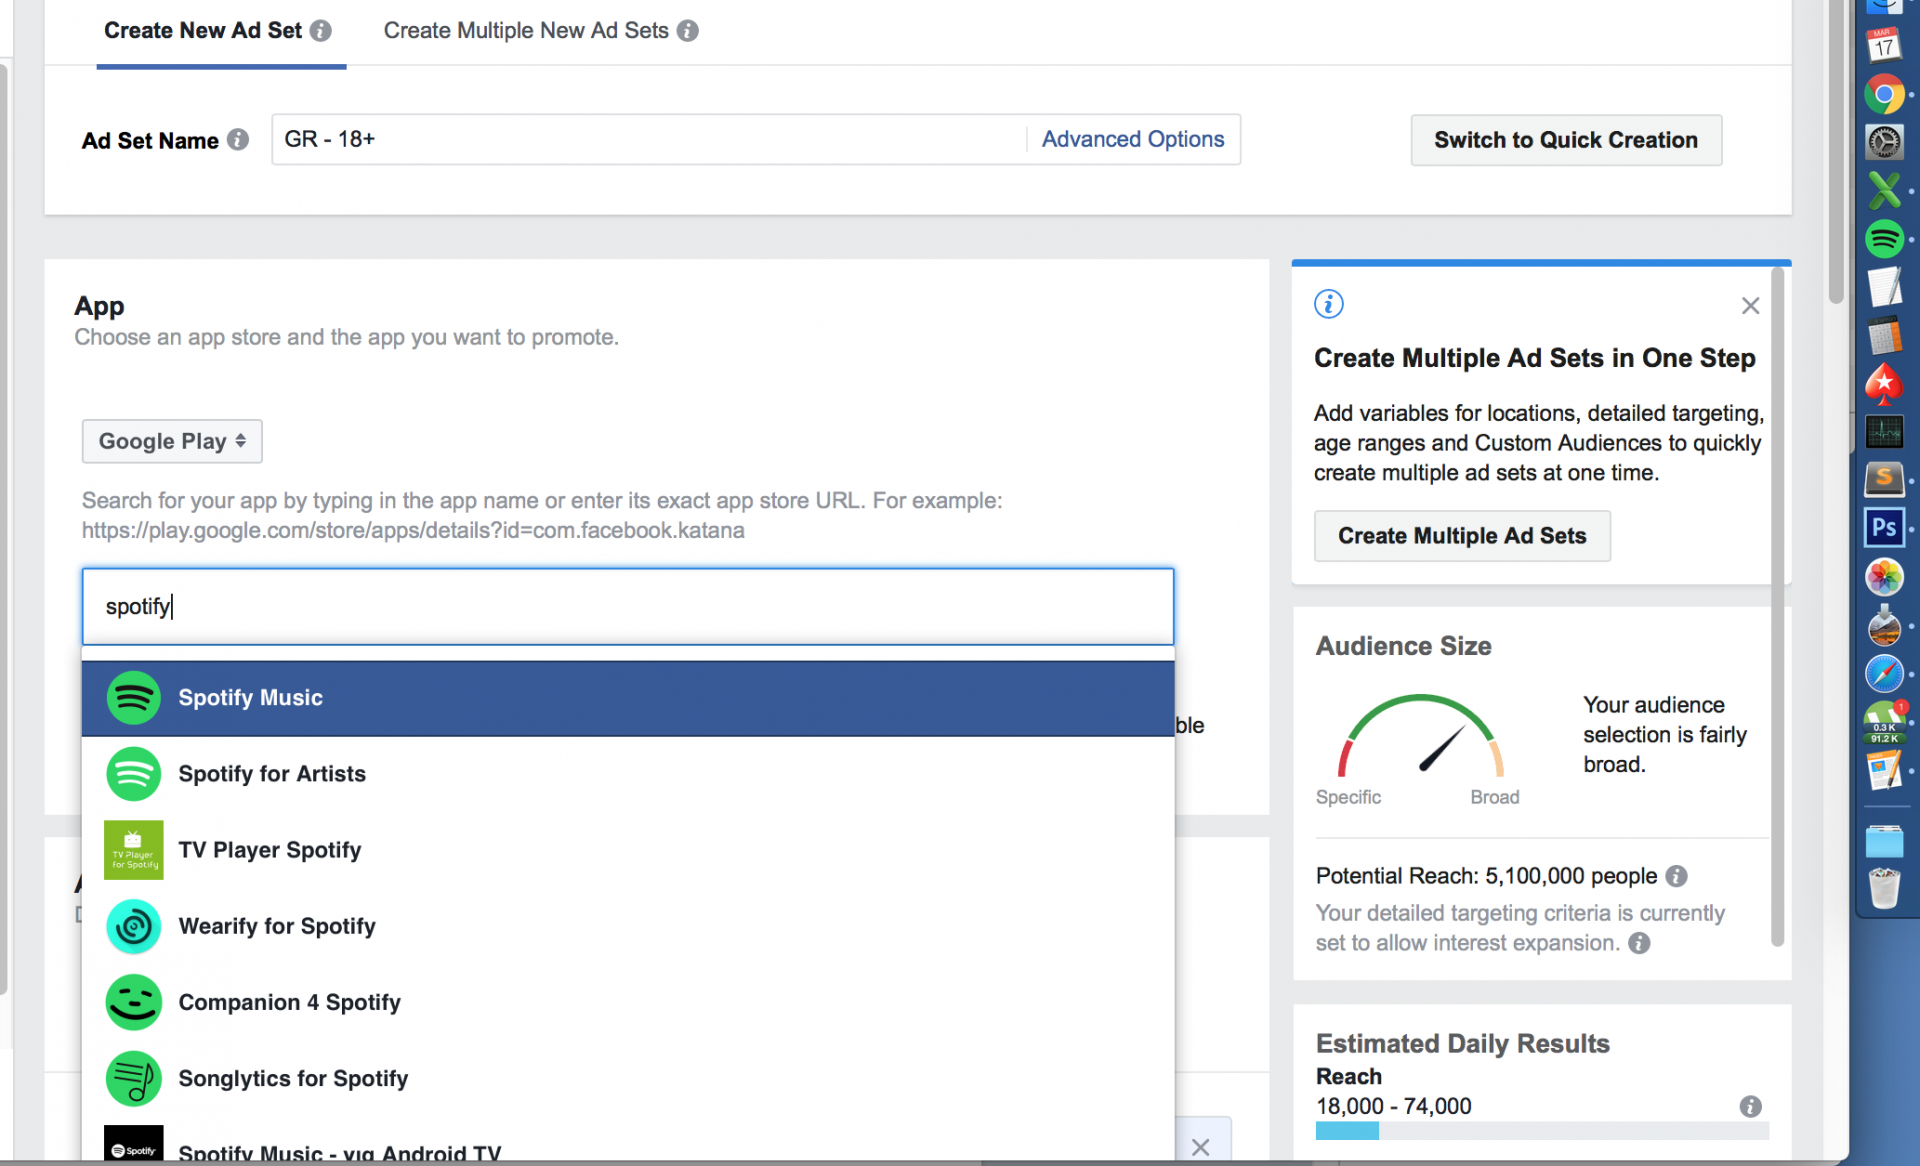Click the Audience Size gauge
The image size is (1920, 1166).
1421,737
